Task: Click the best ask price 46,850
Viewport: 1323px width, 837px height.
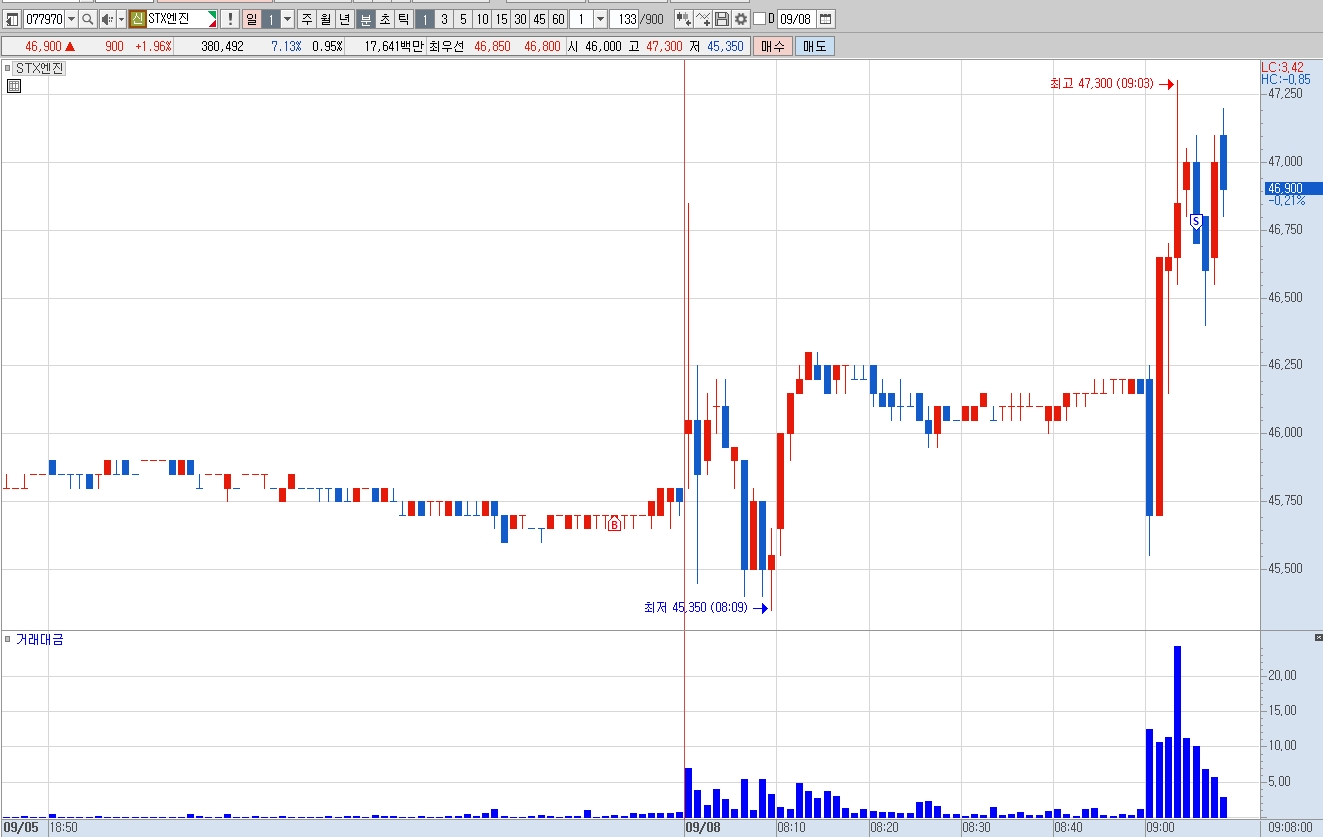Action: (x=492, y=46)
